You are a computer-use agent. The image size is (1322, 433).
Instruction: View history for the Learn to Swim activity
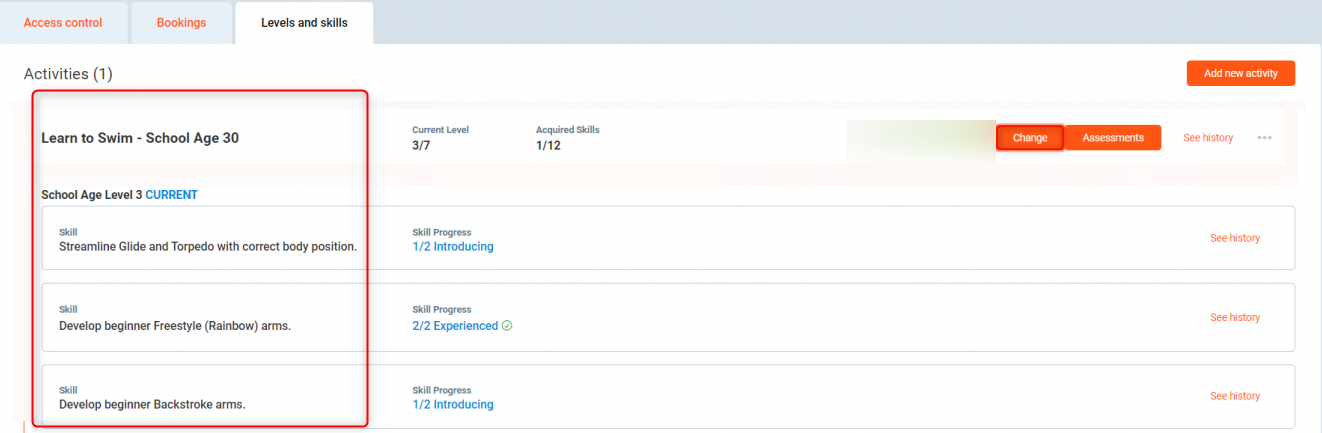1207,138
